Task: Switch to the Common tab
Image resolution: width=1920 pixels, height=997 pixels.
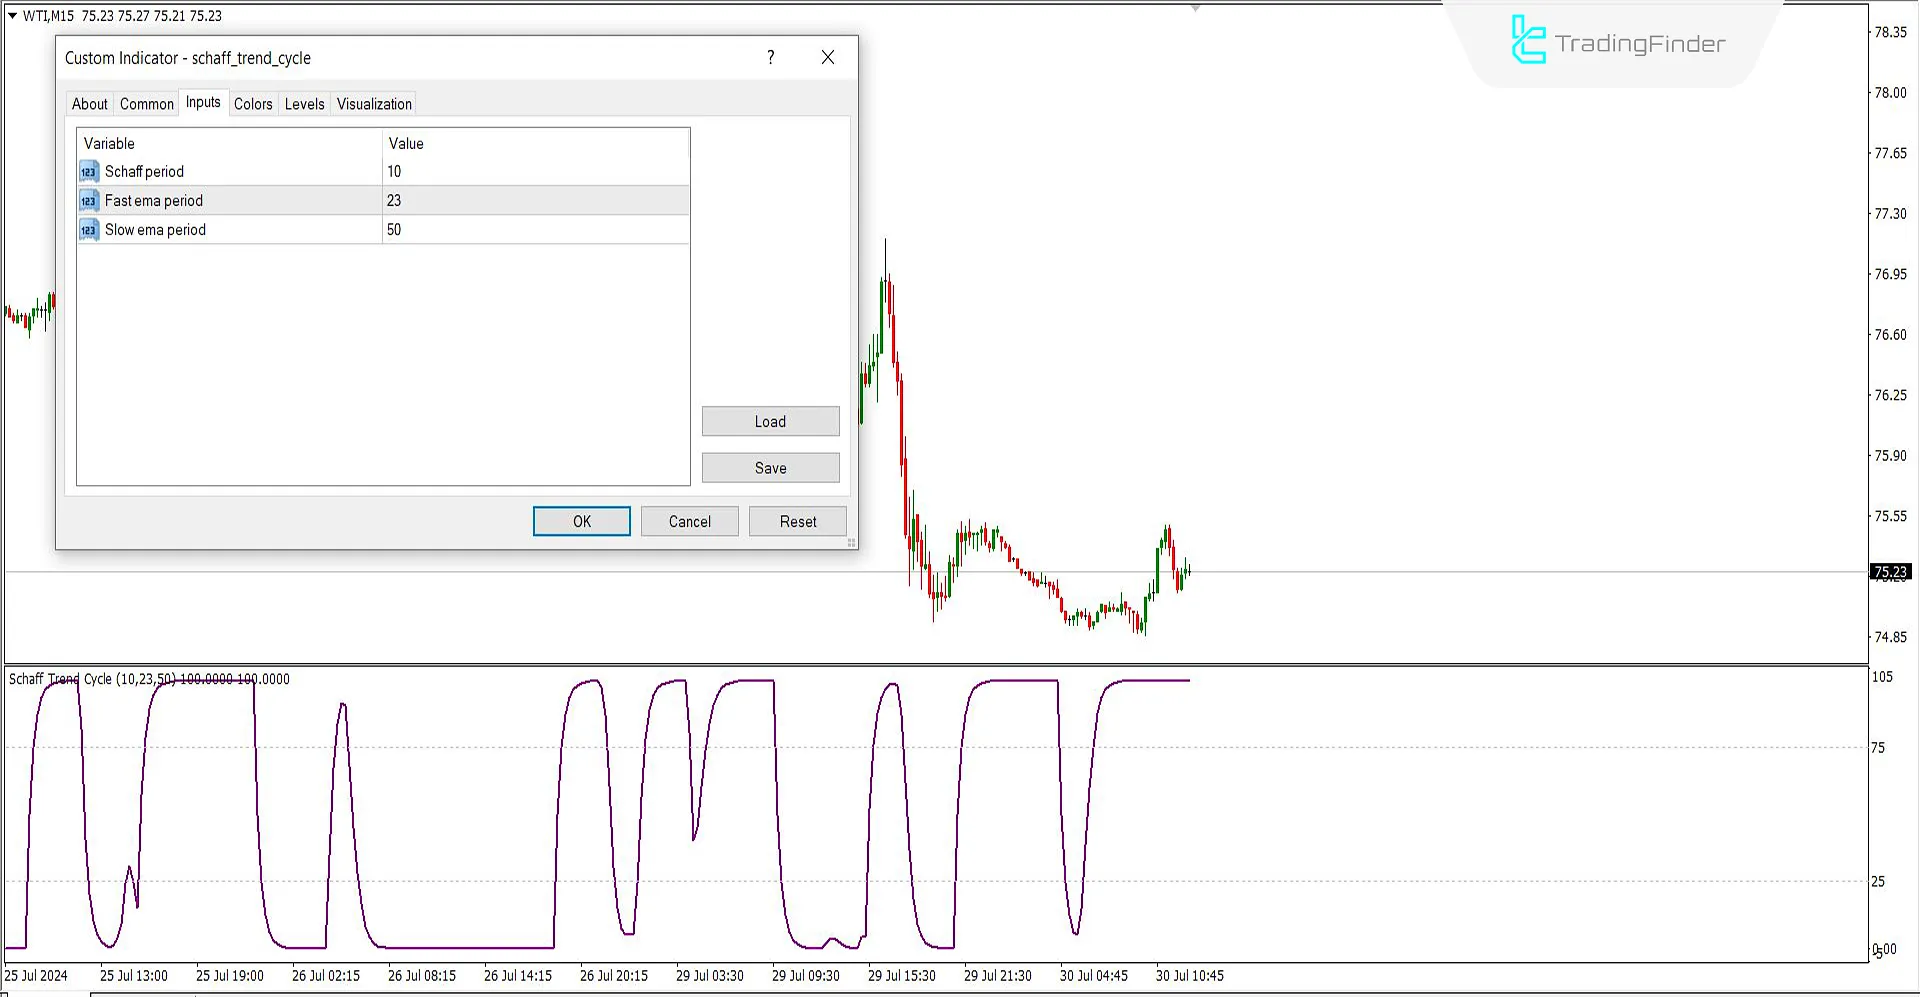Action: coord(146,103)
